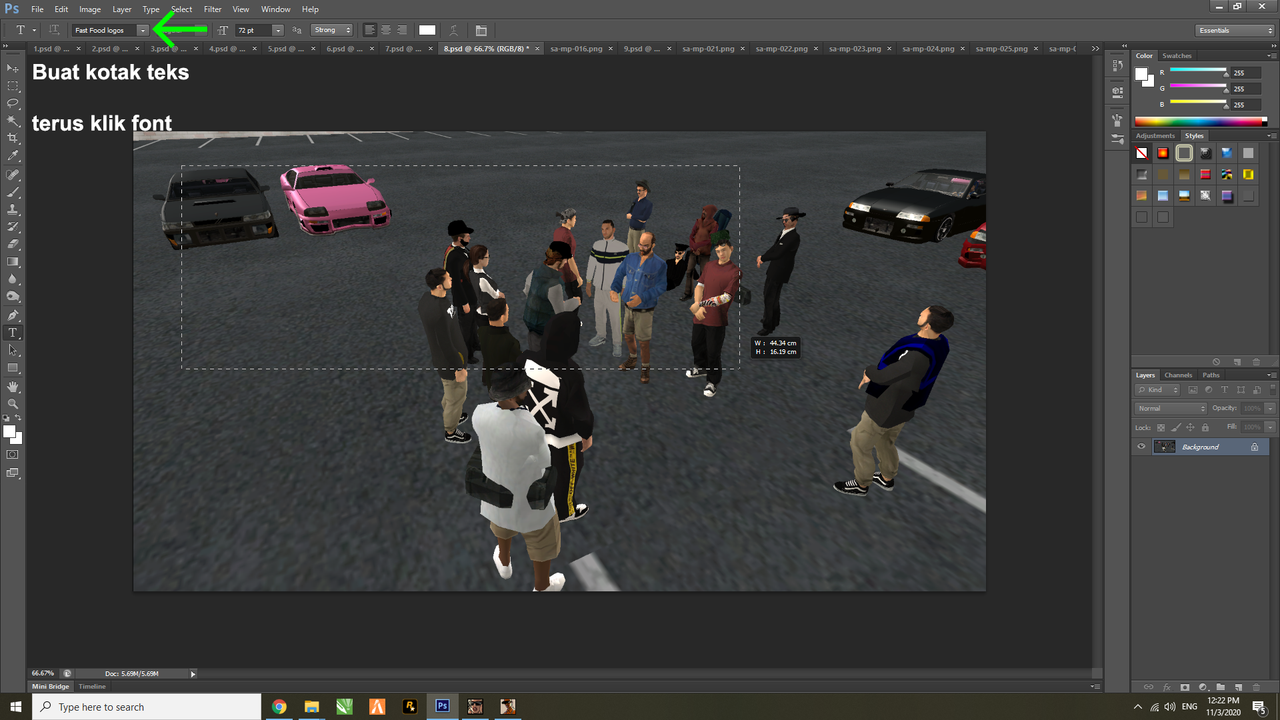Click the Windows search box
The width and height of the screenshot is (1280, 720).
pyautogui.click(x=146, y=707)
